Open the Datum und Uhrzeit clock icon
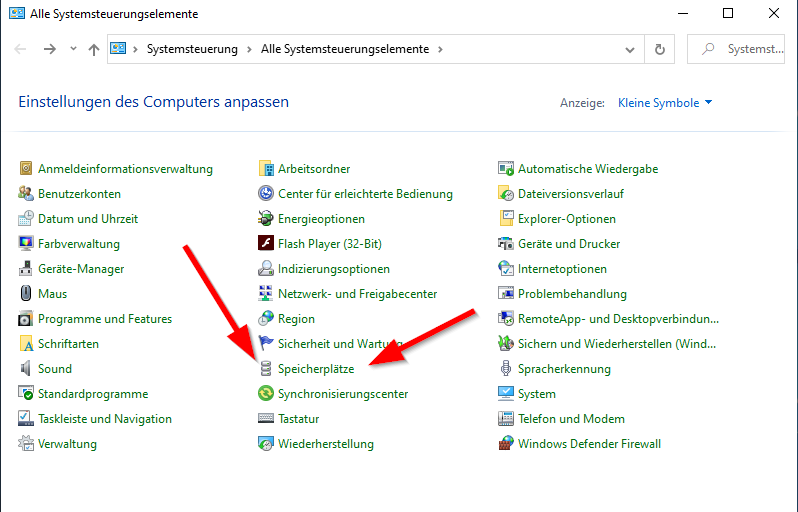798x512 pixels. 25,218
